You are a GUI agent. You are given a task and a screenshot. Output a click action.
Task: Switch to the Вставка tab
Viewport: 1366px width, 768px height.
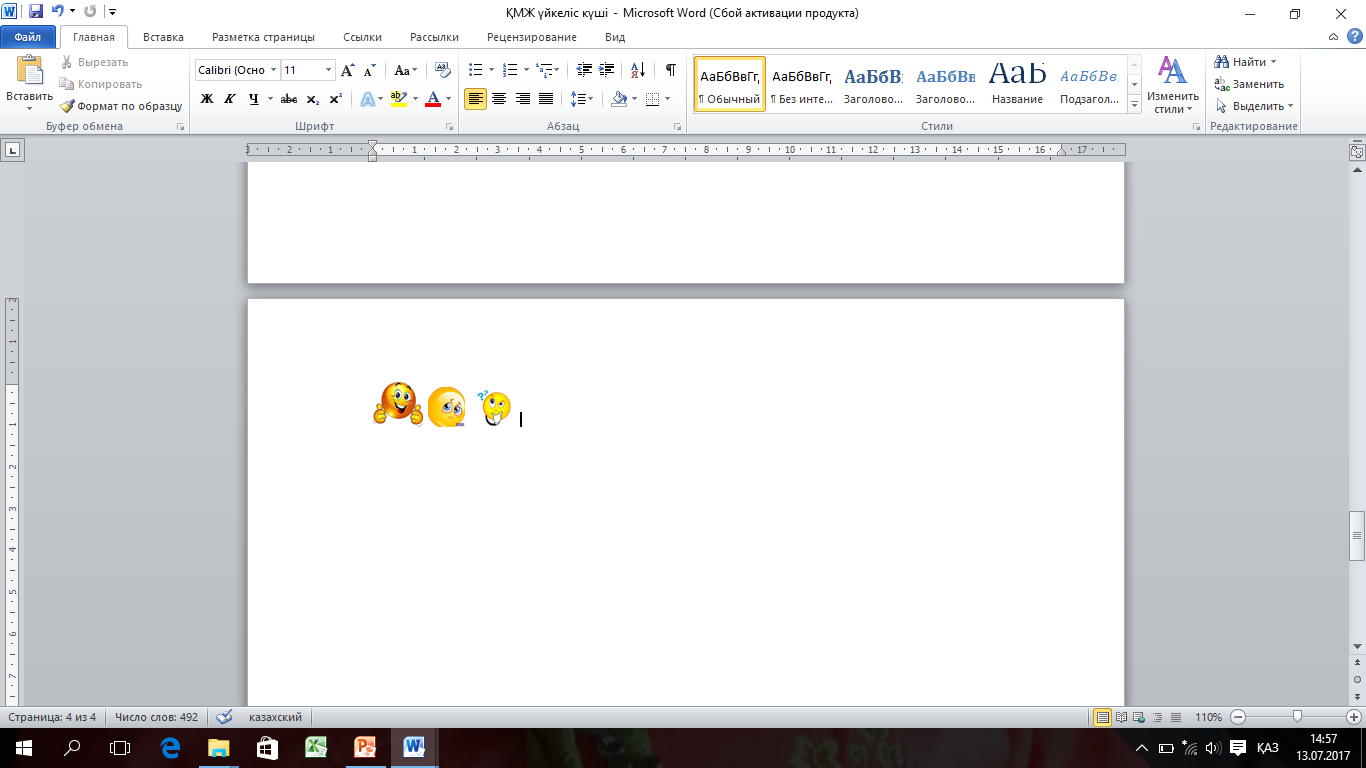tap(163, 37)
